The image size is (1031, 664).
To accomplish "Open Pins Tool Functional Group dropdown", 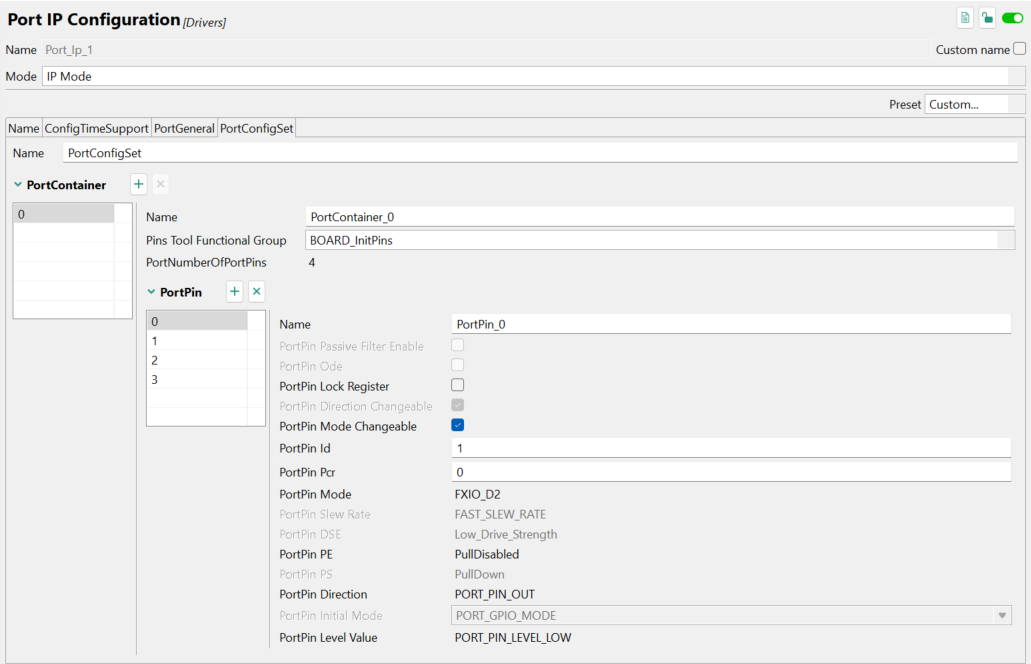I will pyautogui.click(x=660, y=240).
